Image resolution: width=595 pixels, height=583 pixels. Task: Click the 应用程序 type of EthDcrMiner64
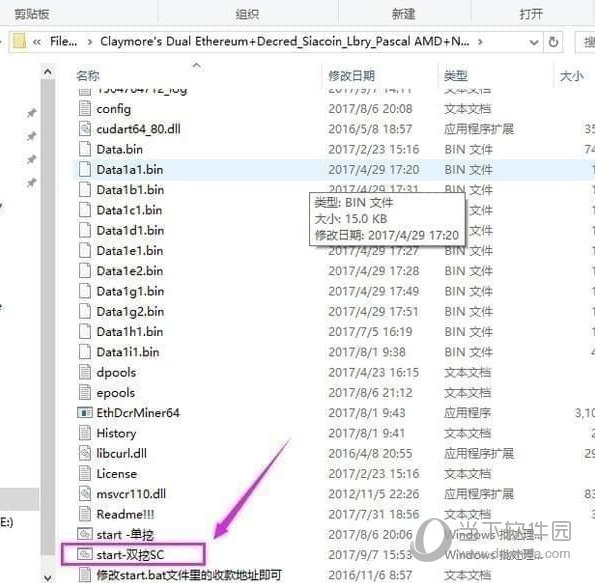point(468,413)
